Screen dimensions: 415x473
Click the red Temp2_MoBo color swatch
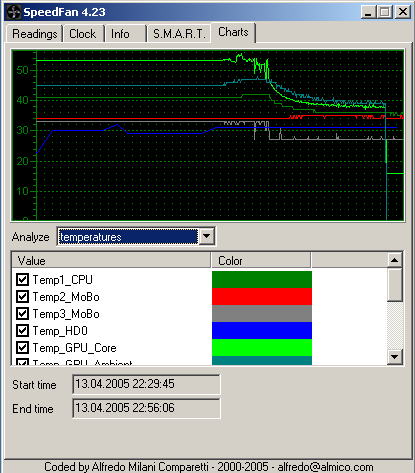pyautogui.click(x=262, y=296)
